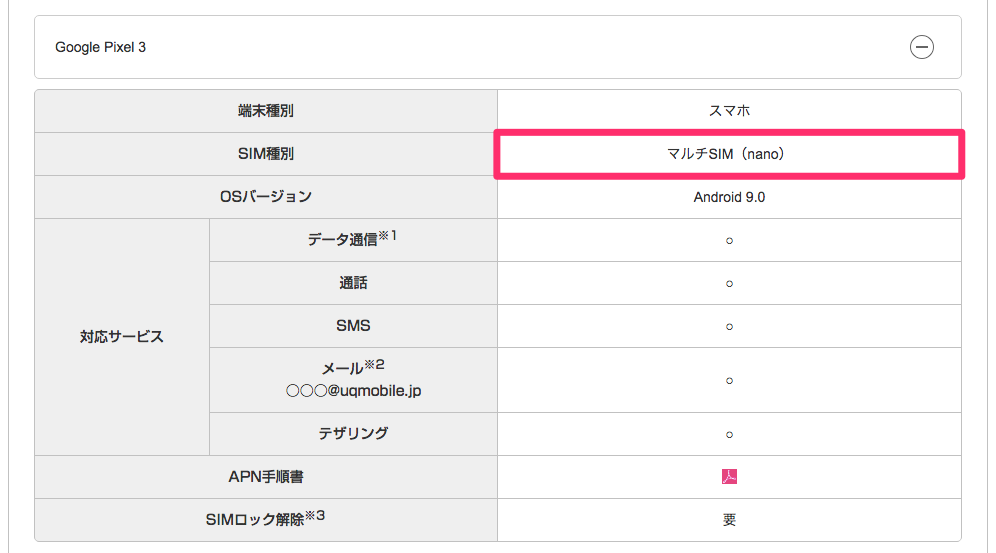The height and width of the screenshot is (553, 996).
Task: Open the APN手順書 PDF document
Action: [729, 476]
